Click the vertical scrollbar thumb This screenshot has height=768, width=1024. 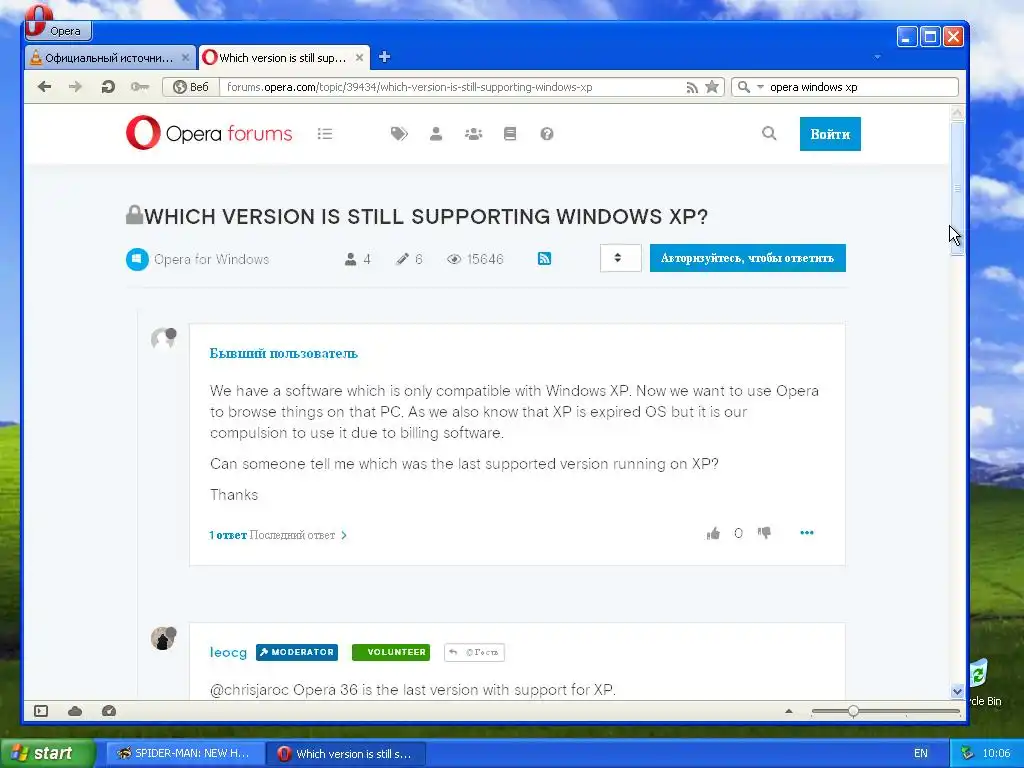click(x=957, y=188)
